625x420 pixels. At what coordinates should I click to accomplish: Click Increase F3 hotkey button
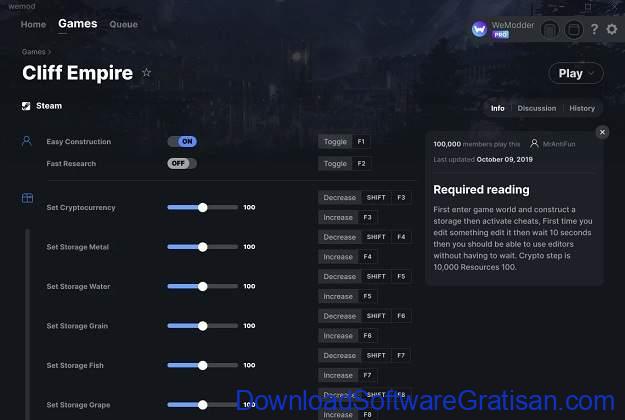click(x=348, y=218)
